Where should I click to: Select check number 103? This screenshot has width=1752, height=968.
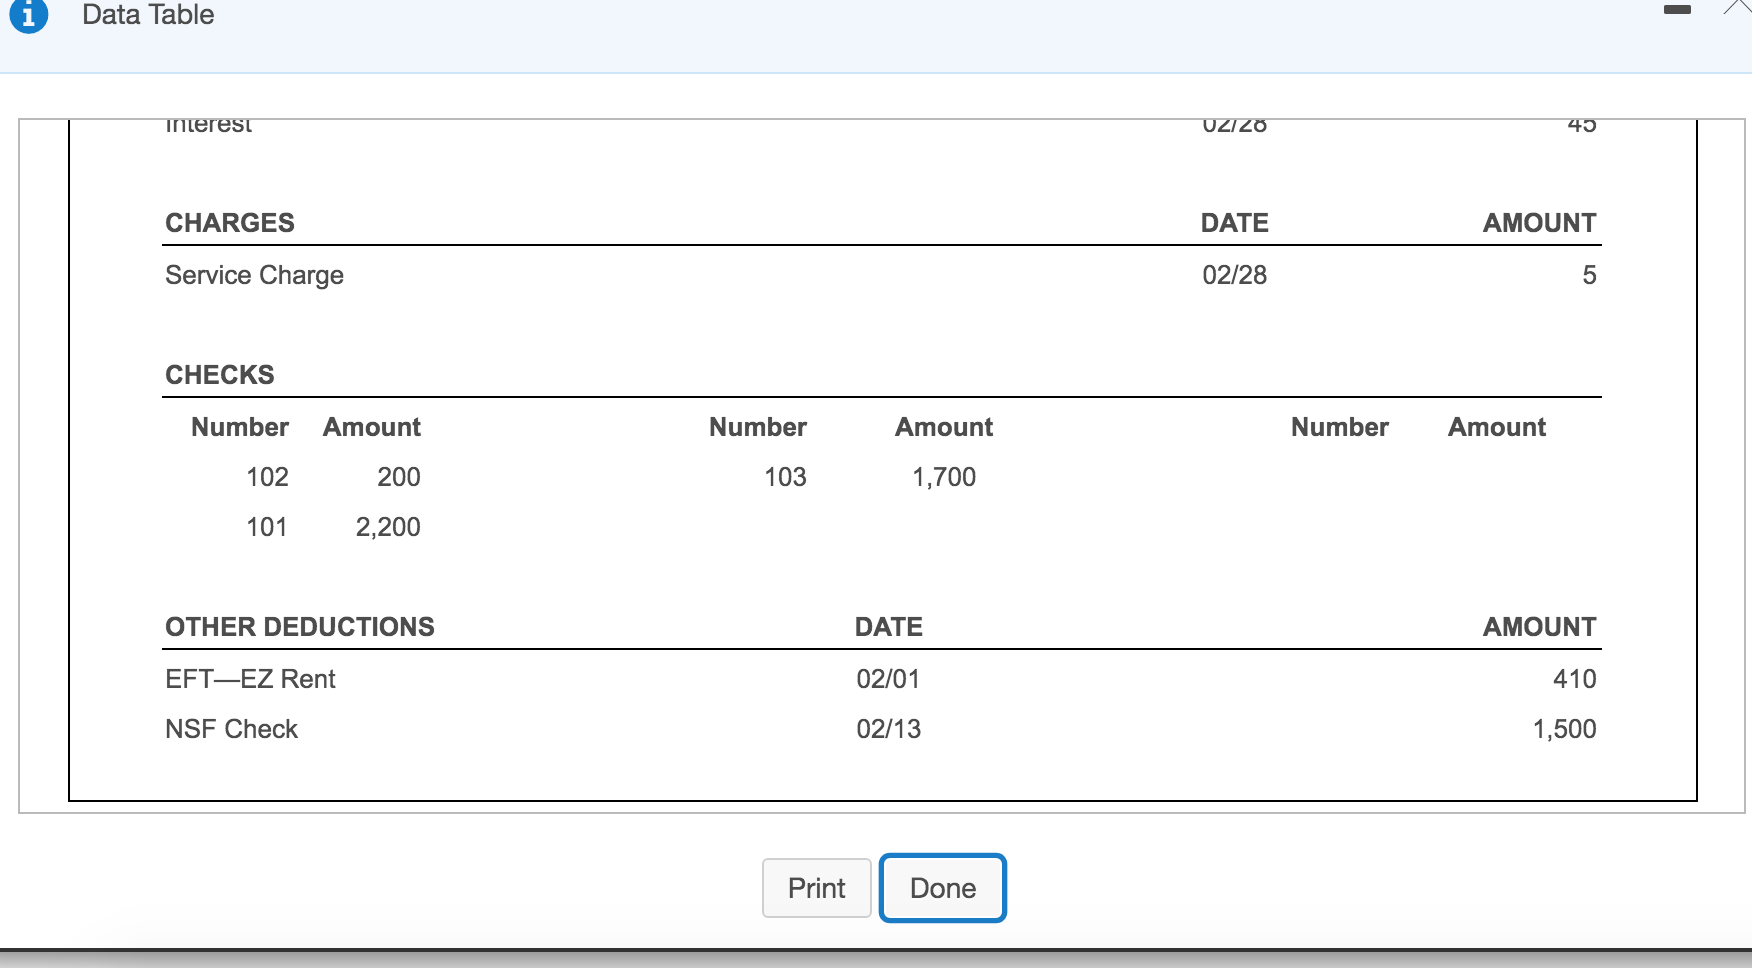point(785,477)
